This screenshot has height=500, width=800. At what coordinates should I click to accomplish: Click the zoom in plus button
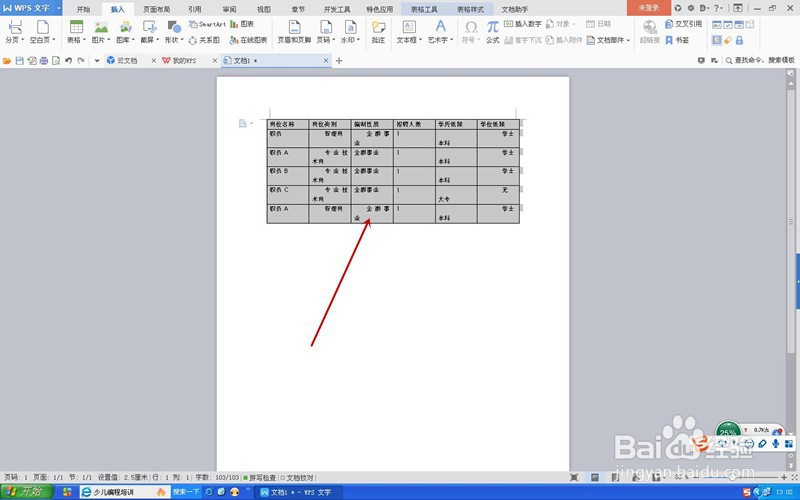tap(784, 478)
